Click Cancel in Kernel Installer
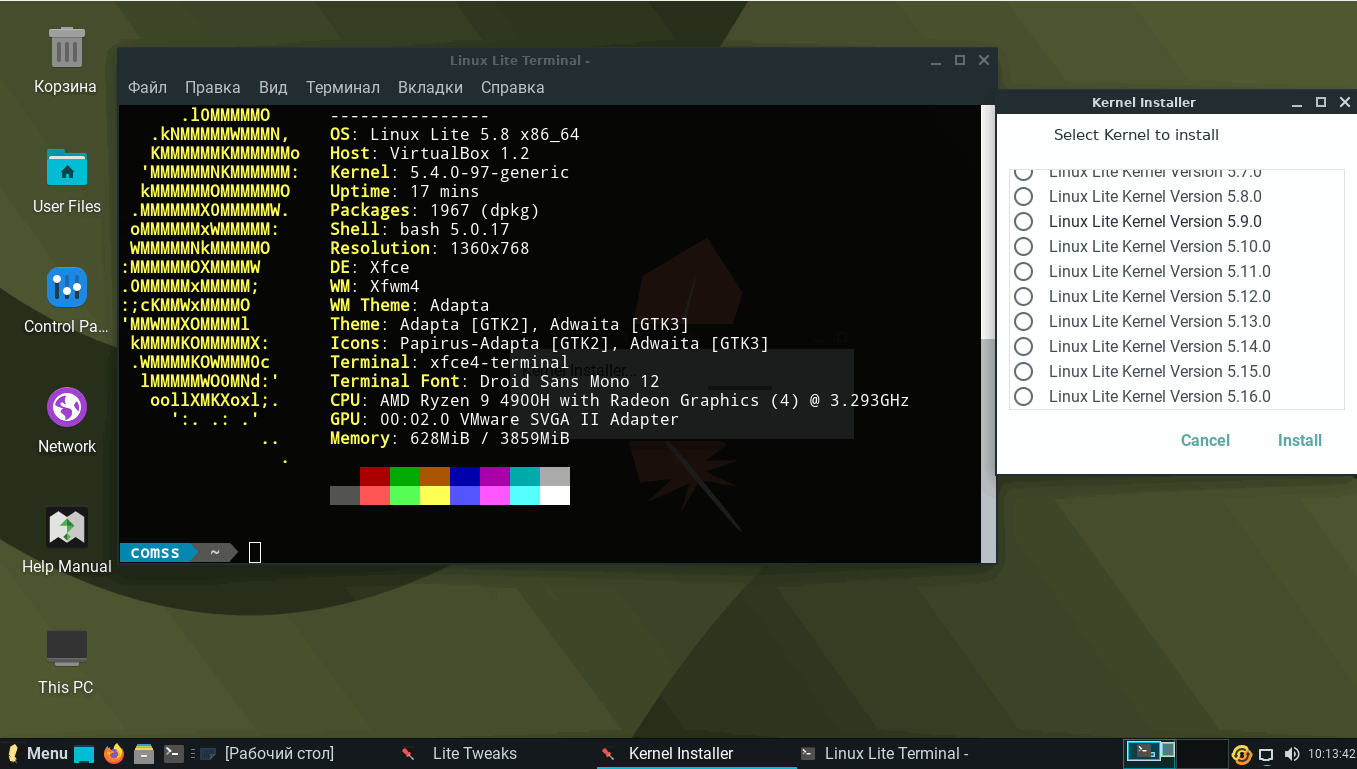Viewport: 1357px width, 769px height. coord(1205,440)
